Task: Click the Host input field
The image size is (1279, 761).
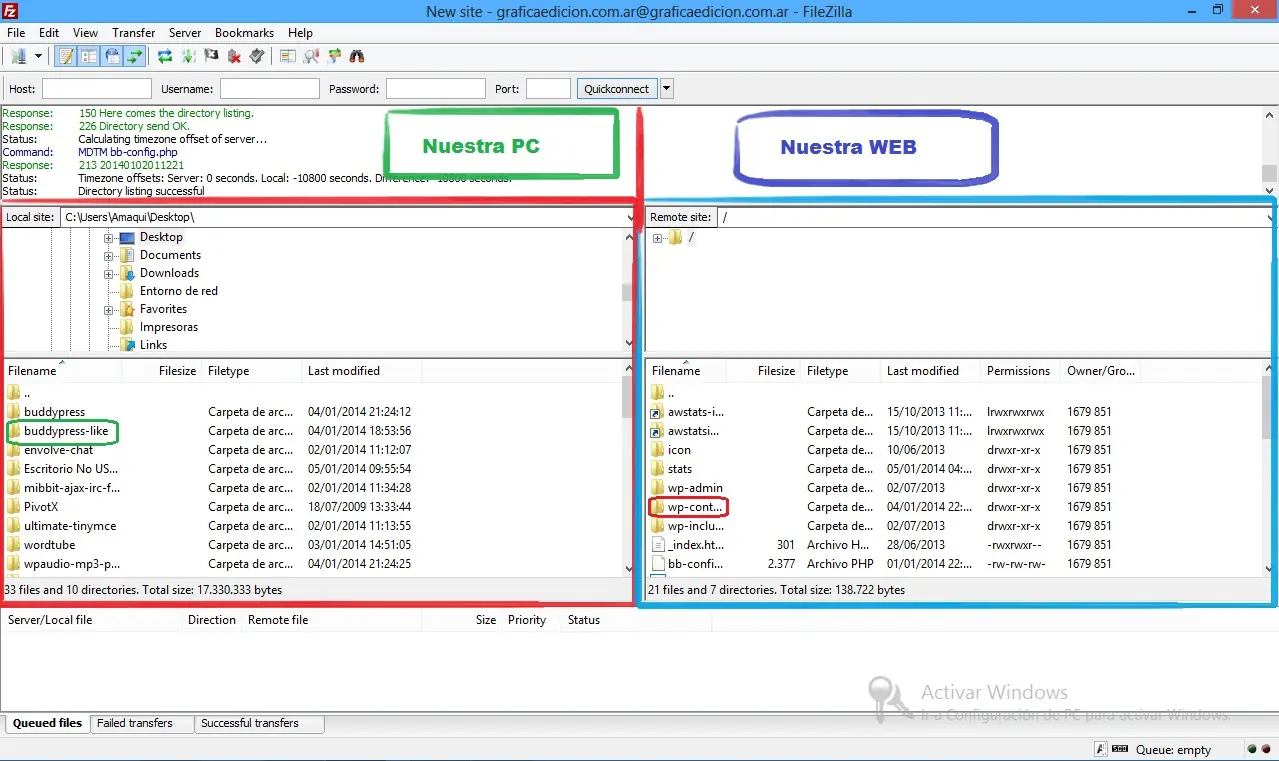Action: click(97, 89)
